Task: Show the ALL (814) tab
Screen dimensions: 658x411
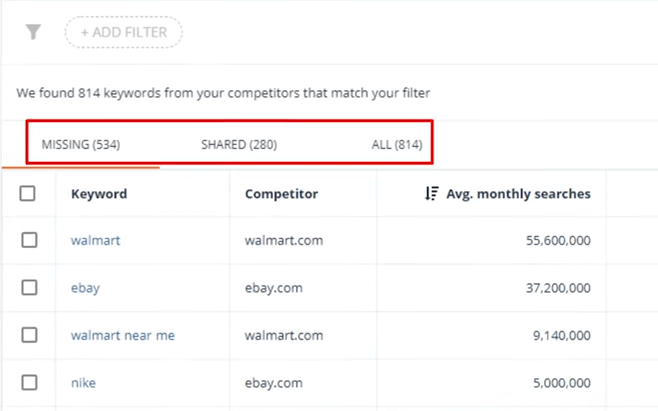Action: 397,144
